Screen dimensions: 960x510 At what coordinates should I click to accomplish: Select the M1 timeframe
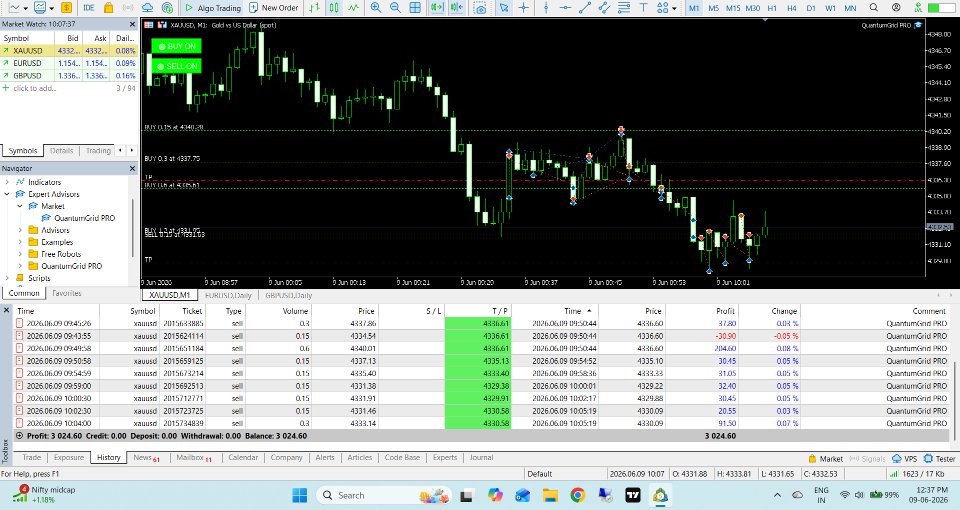[x=694, y=8]
